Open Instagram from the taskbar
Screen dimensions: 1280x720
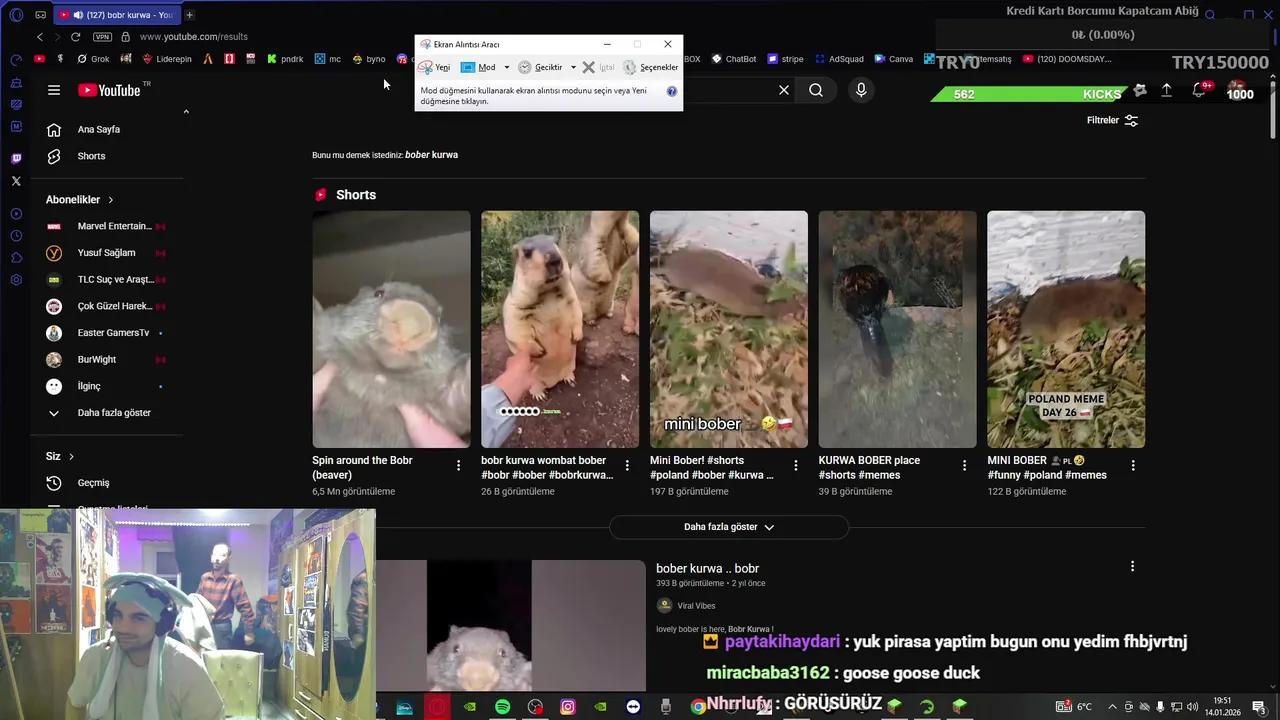point(568,707)
